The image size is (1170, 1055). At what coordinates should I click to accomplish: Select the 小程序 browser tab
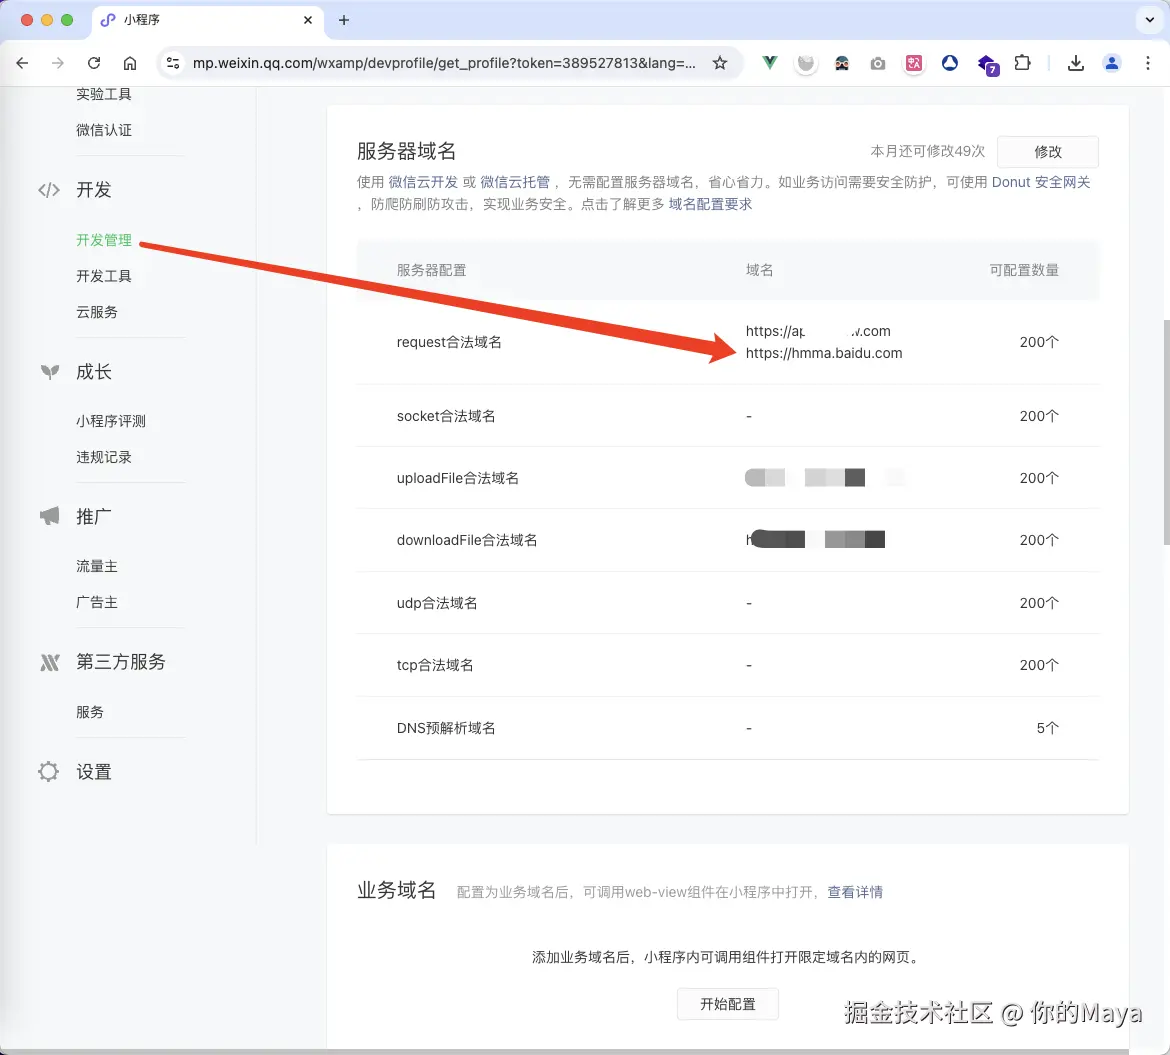[x=207, y=20]
